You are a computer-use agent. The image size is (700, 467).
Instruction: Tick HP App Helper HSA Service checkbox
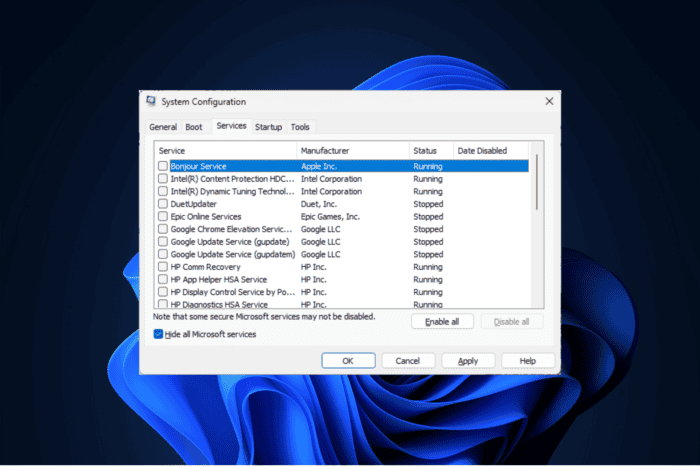(163, 279)
